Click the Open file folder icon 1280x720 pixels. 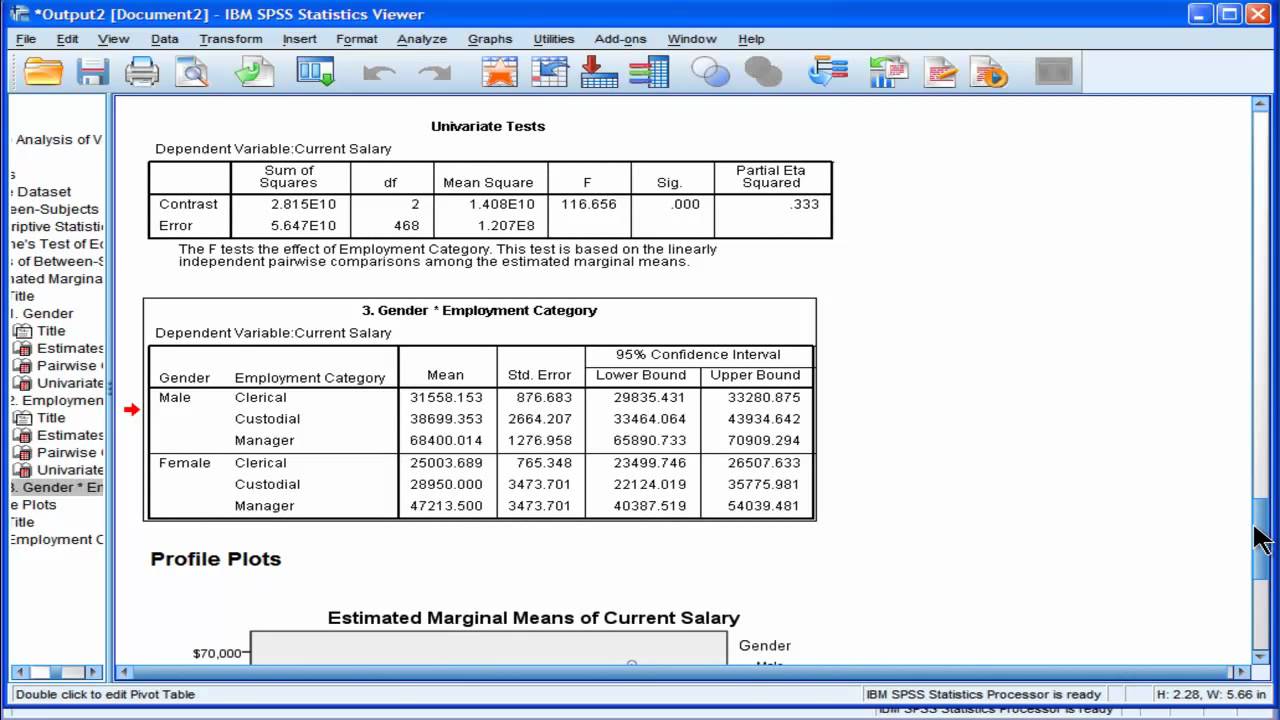point(43,73)
